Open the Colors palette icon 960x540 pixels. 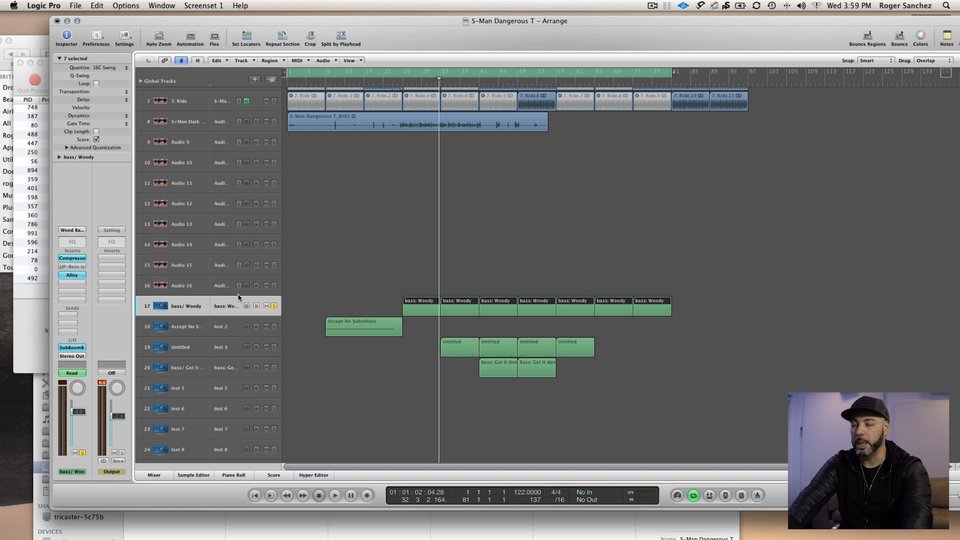(x=920, y=38)
